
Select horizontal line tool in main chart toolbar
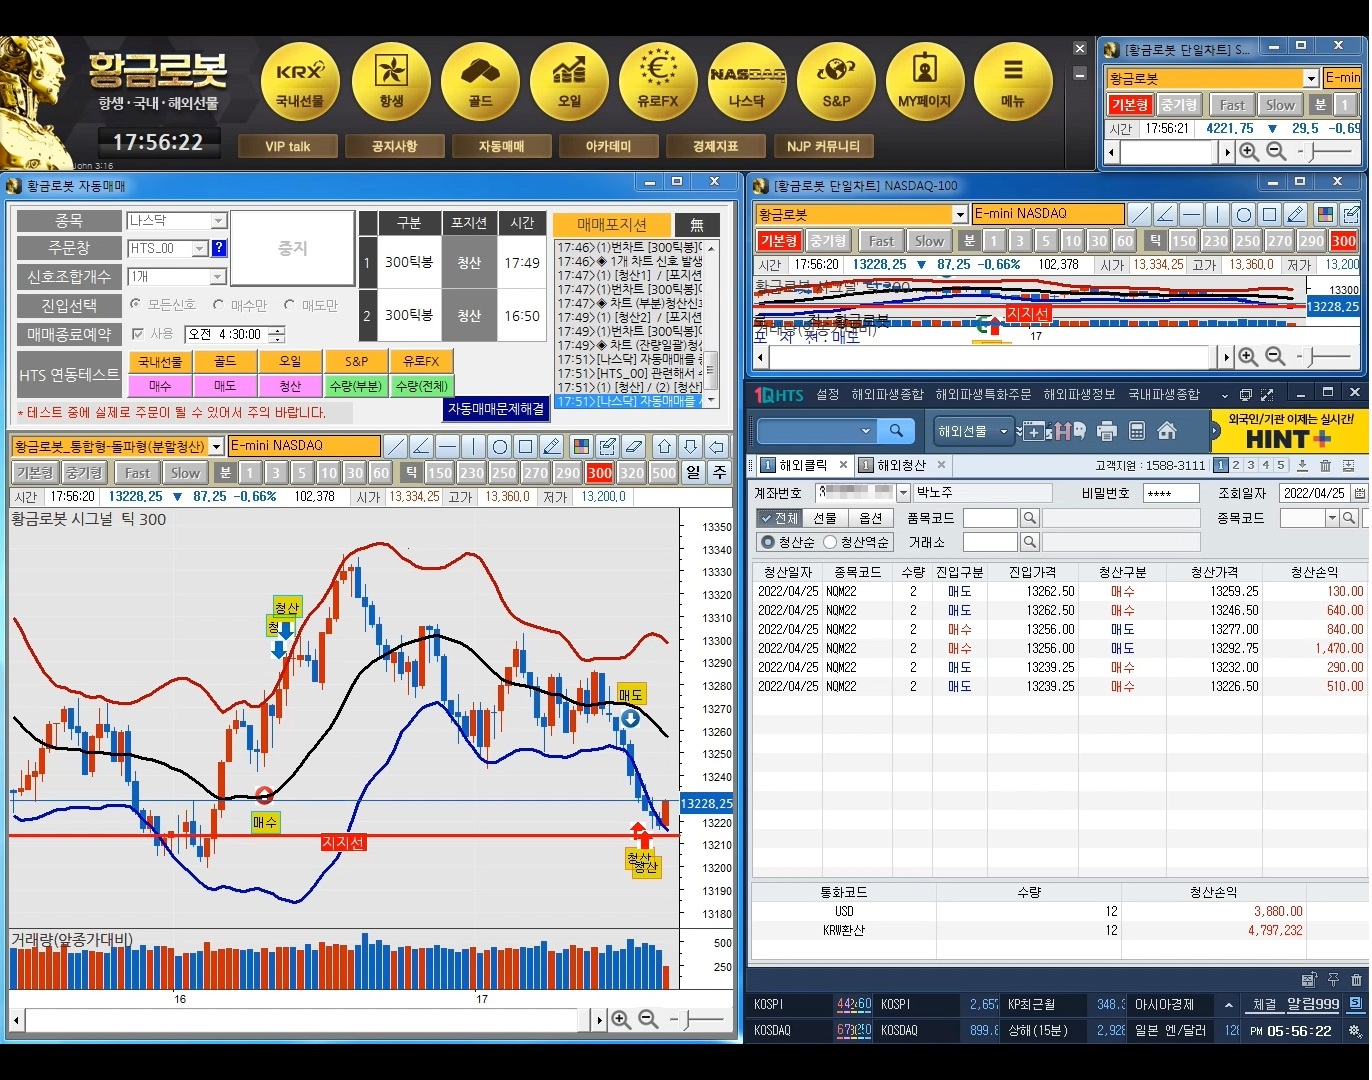coord(448,446)
